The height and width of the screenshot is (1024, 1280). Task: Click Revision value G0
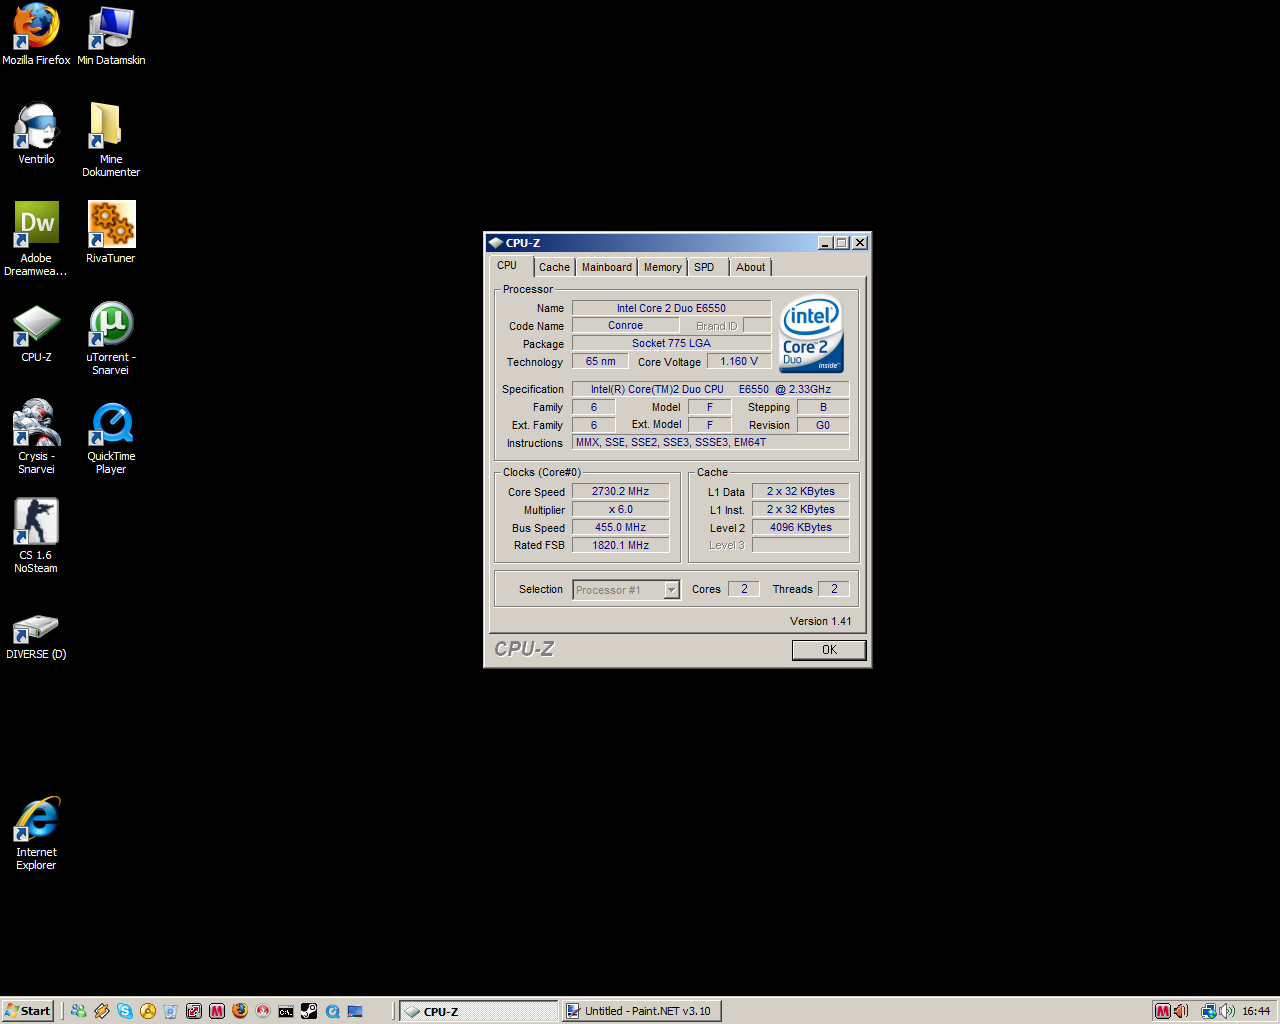coord(823,425)
